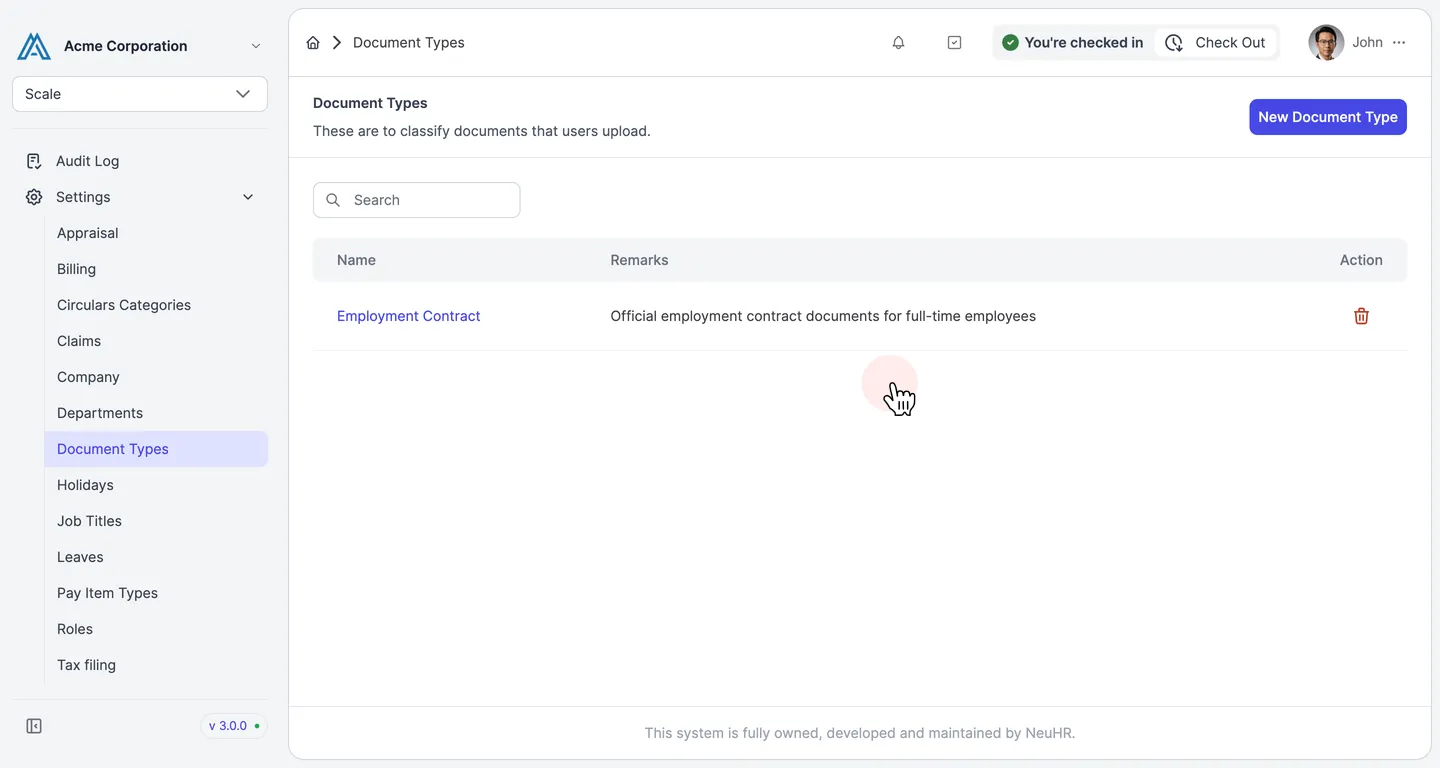Collapse the Settings menu chevron
Image resolution: width=1440 pixels, height=768 pixels.
[x=248, y=197]
